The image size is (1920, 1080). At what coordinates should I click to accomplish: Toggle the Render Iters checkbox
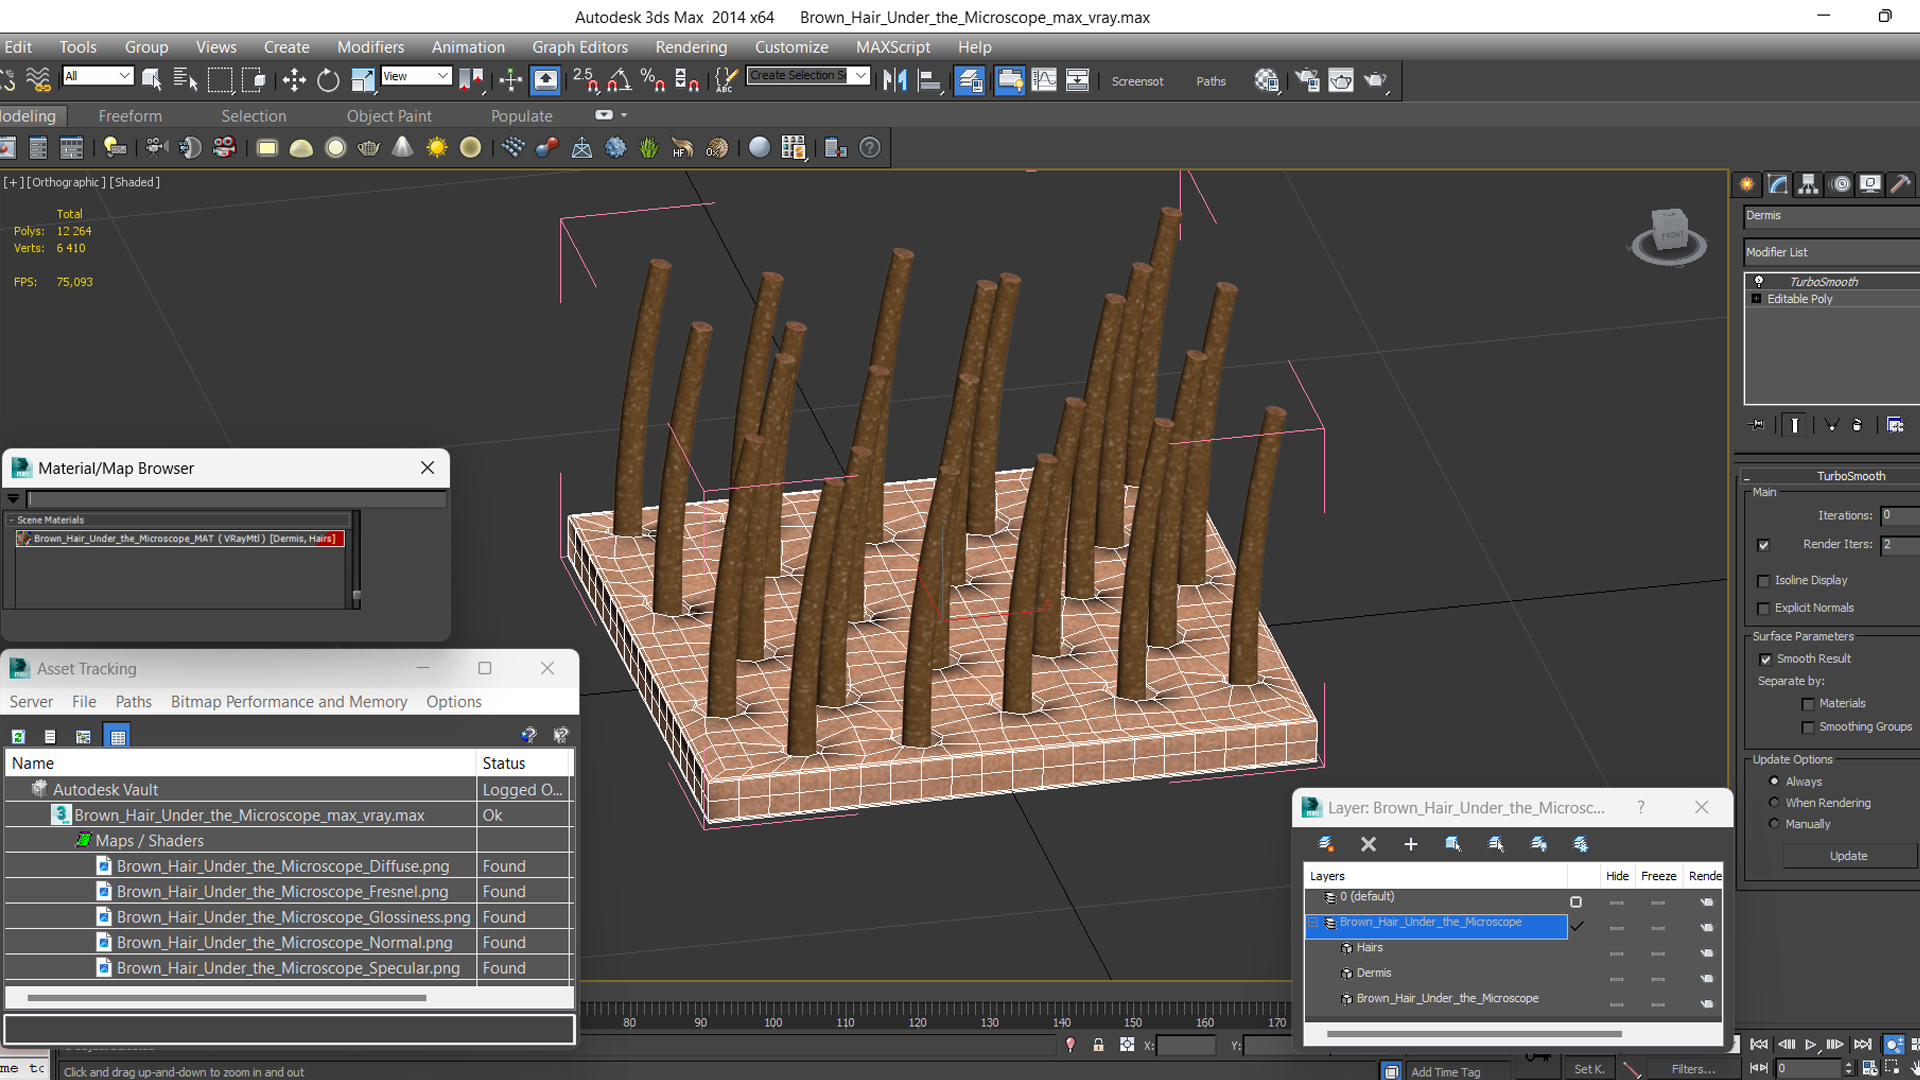1764,545
